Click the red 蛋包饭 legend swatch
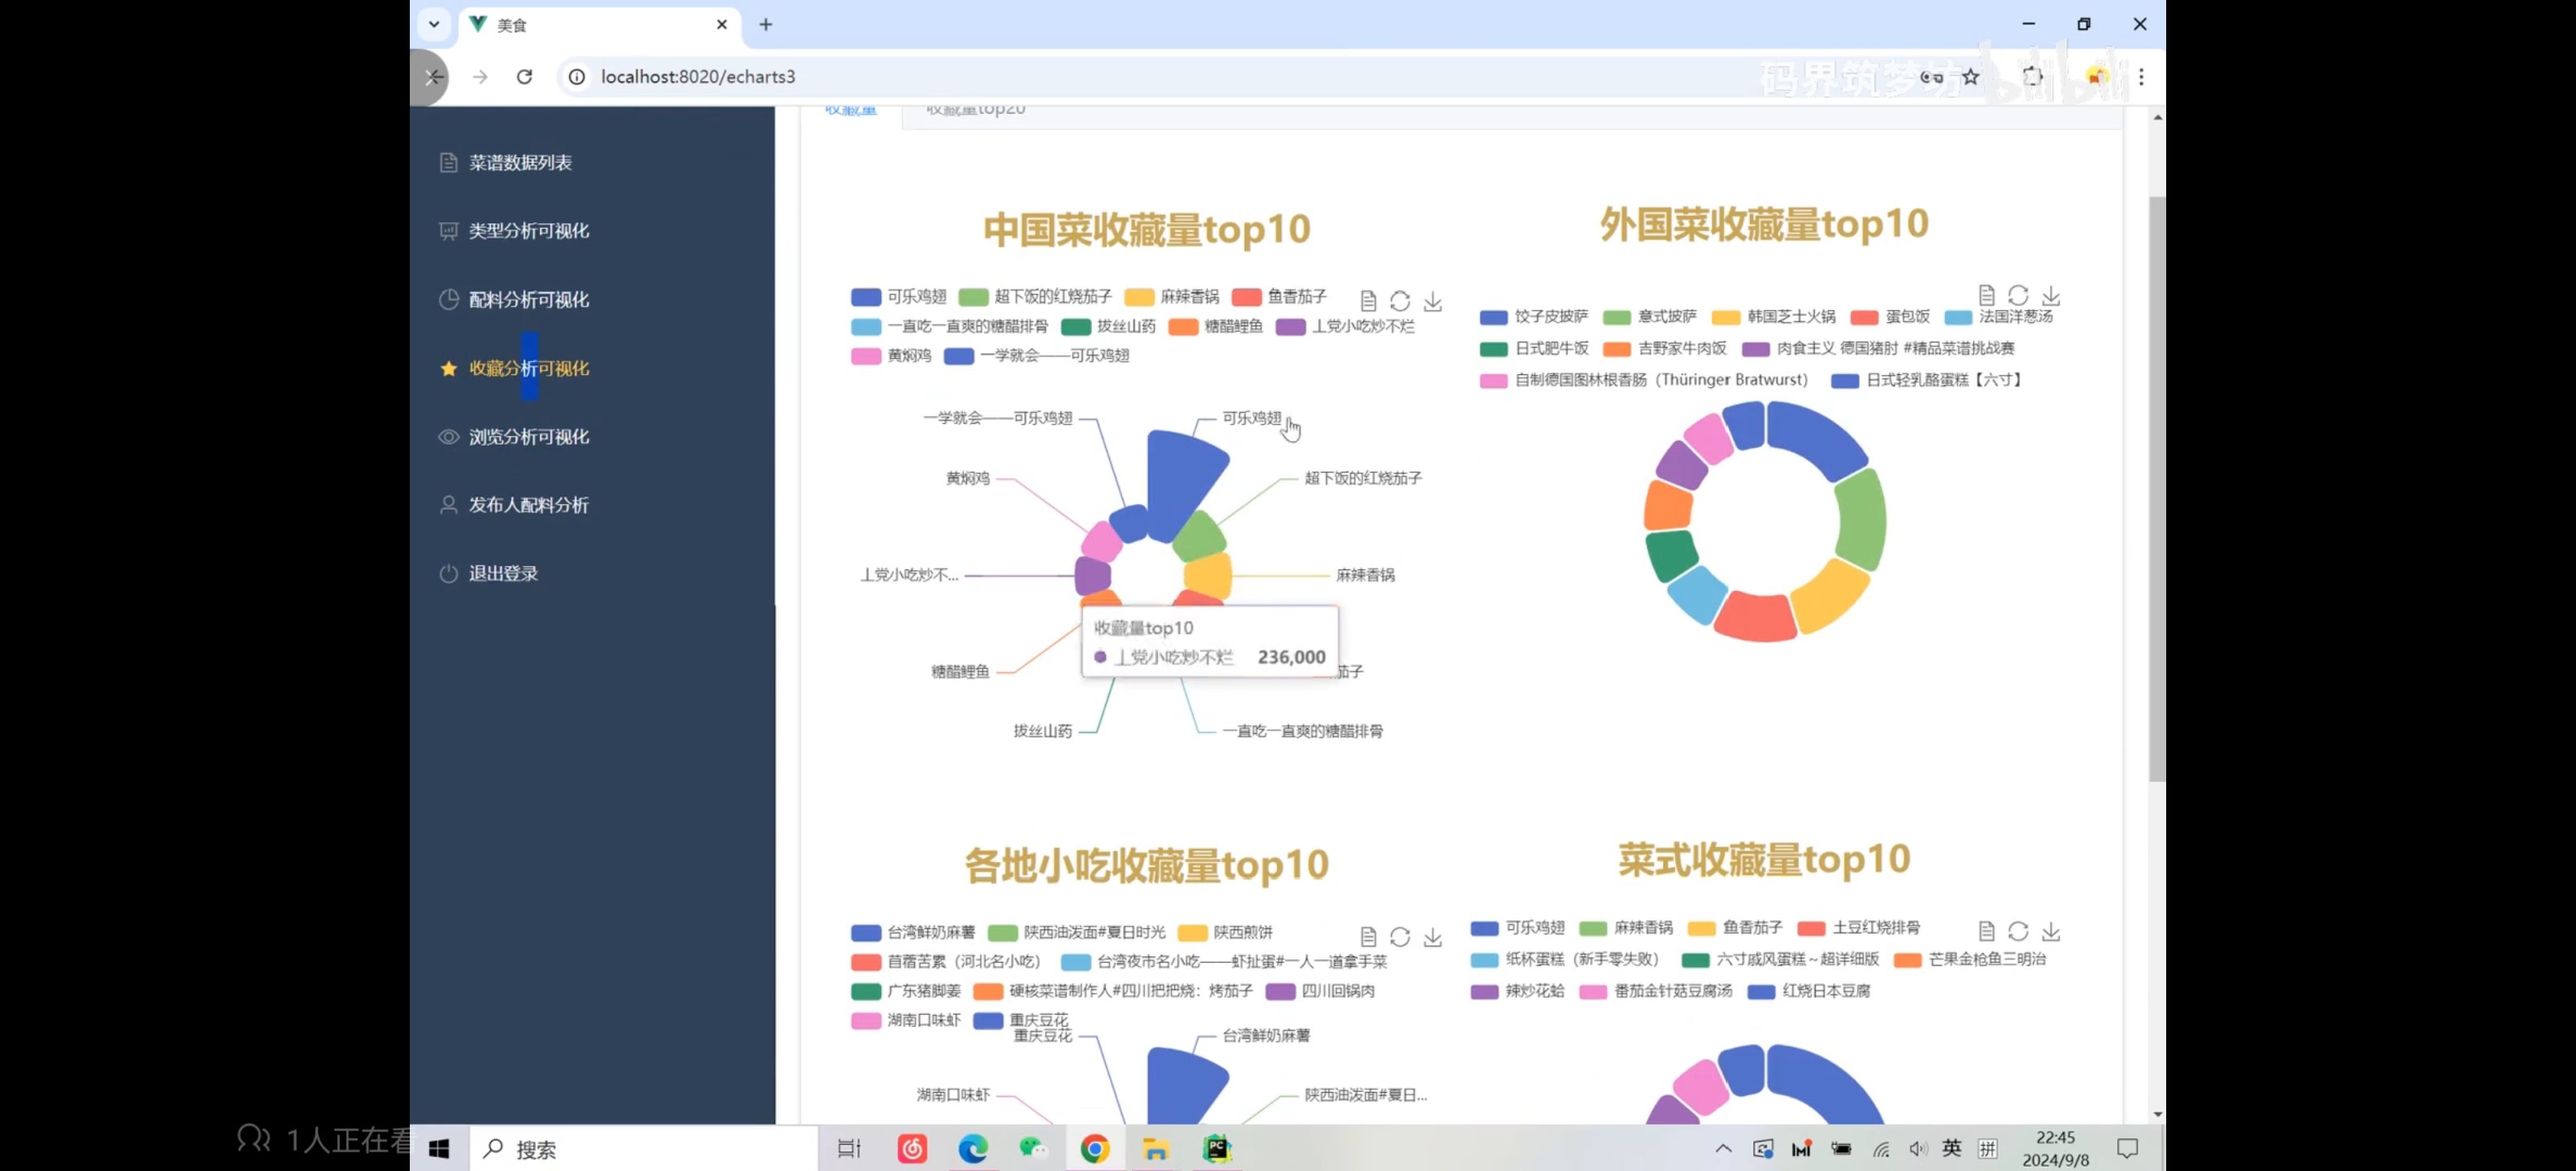The width and height of the screenshot is (2576, 1171). pos(1864,317)
